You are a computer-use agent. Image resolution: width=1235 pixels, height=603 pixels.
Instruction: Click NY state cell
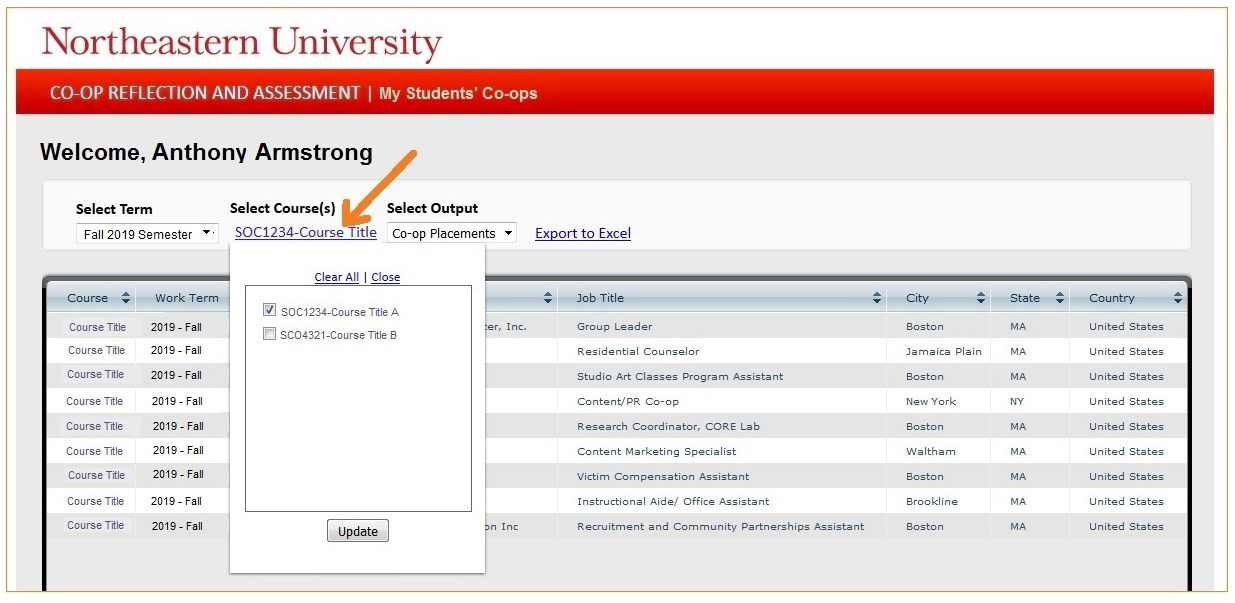pos(1018,402)
